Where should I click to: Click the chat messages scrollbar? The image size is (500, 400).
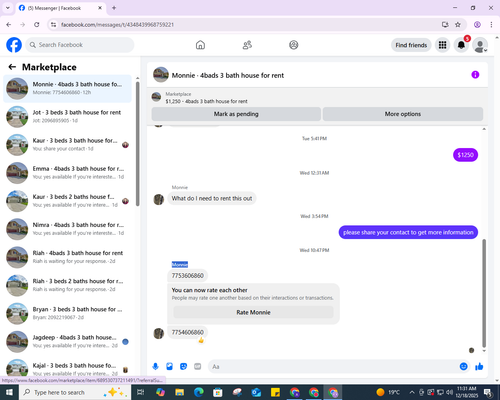(484, 293)
